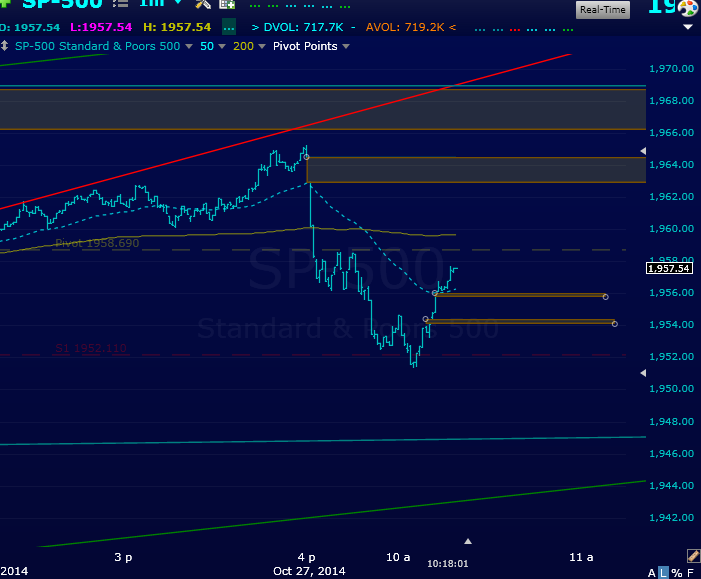
Task: Toggle F scale option
Action: pyautogui.click(x=690, y=573)
